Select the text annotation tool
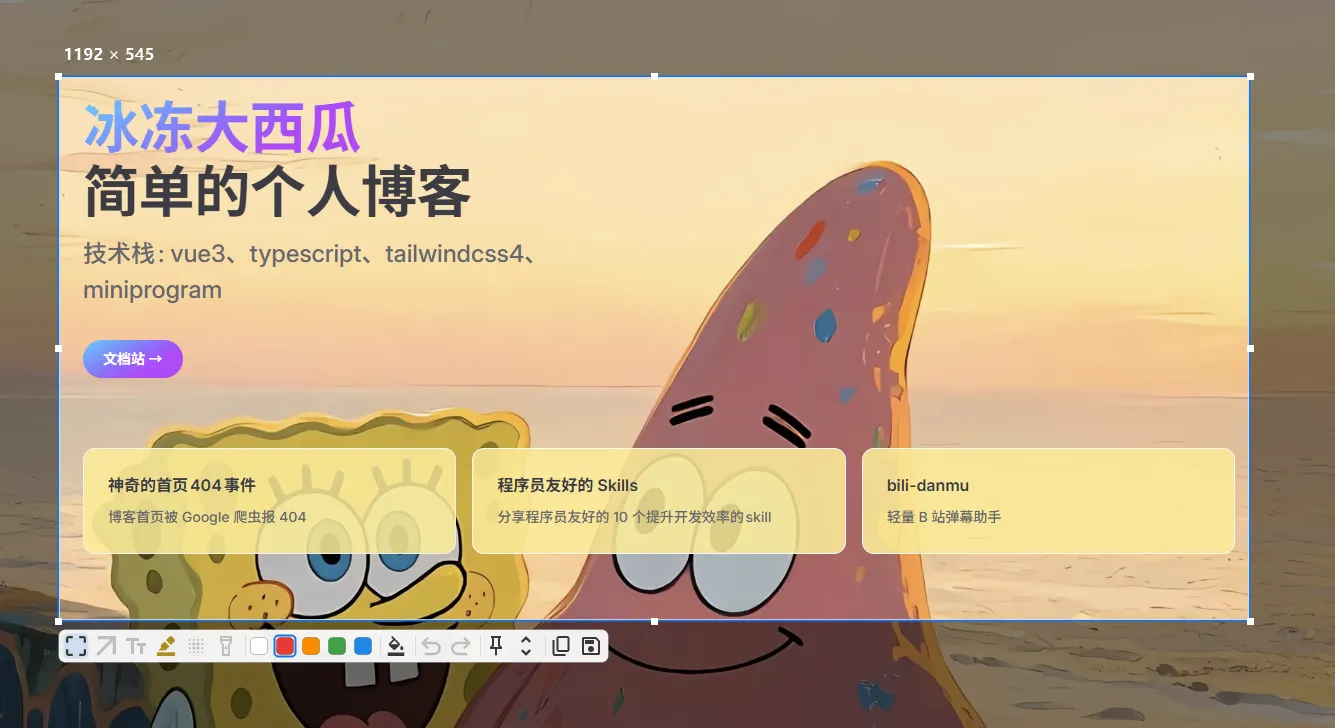Screen dimensions: 1335x728 136,646
